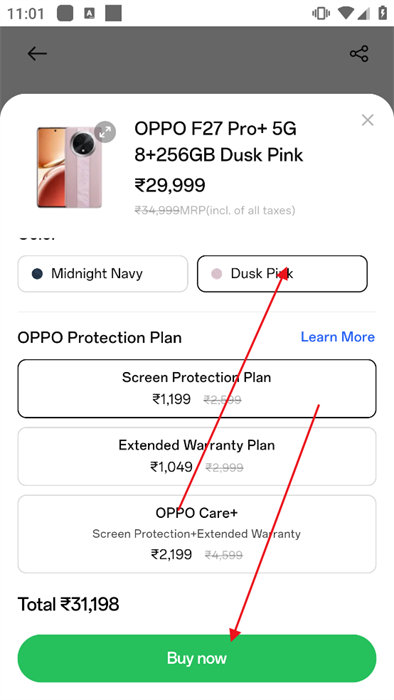This screenshot has height=700, width=394.
Task: Click the navy color dot swatch
Action: pos(37,274)
